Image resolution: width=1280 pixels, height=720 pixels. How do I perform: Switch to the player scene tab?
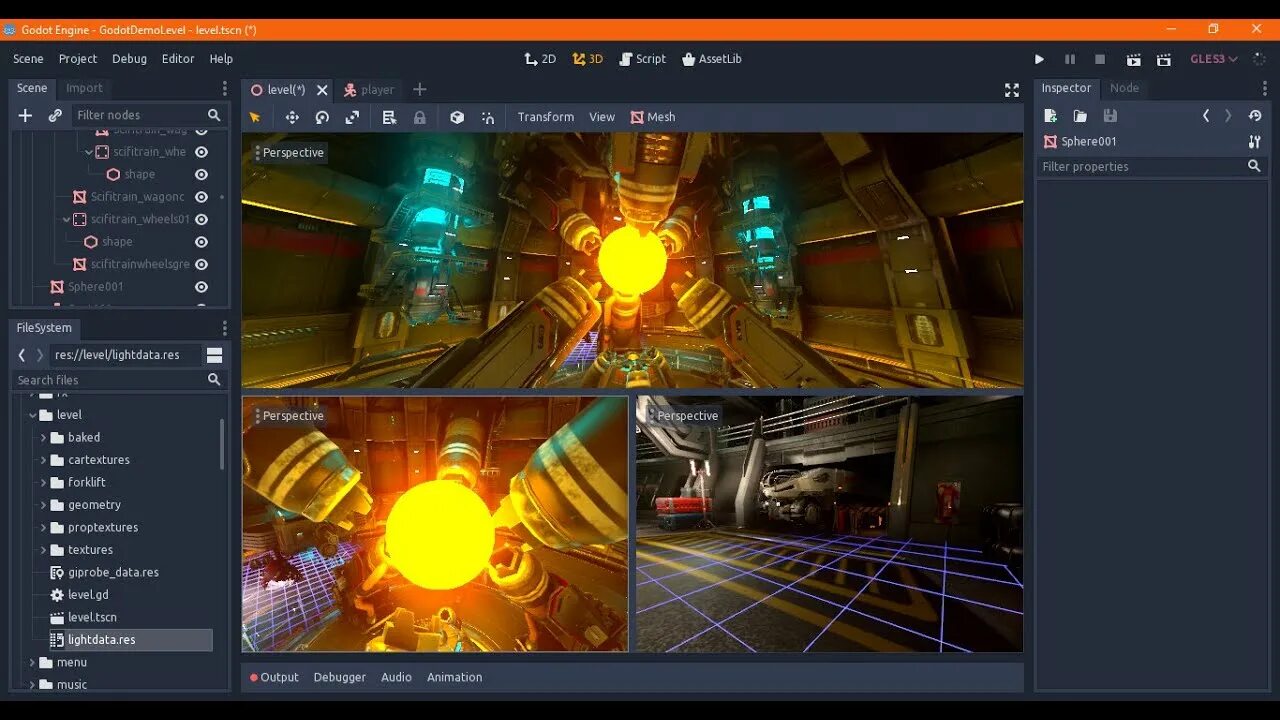pos(369,90)
